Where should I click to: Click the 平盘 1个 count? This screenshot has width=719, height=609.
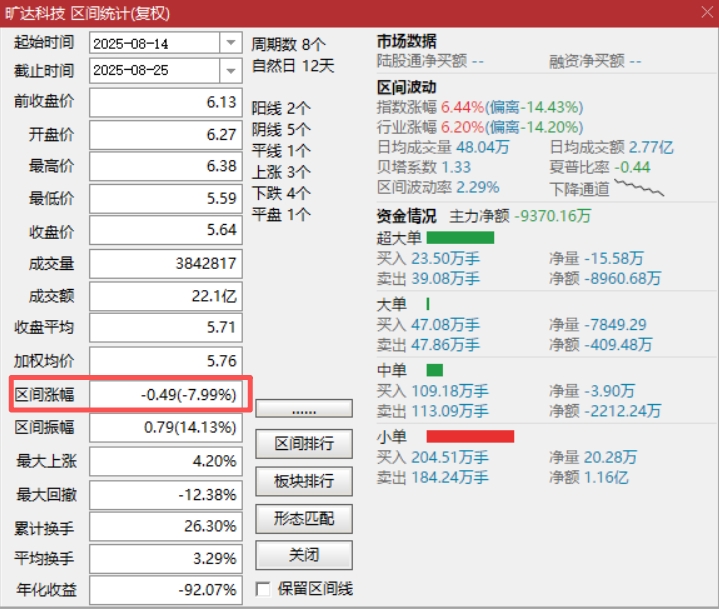pyautogui.click(x=281, y=214)
